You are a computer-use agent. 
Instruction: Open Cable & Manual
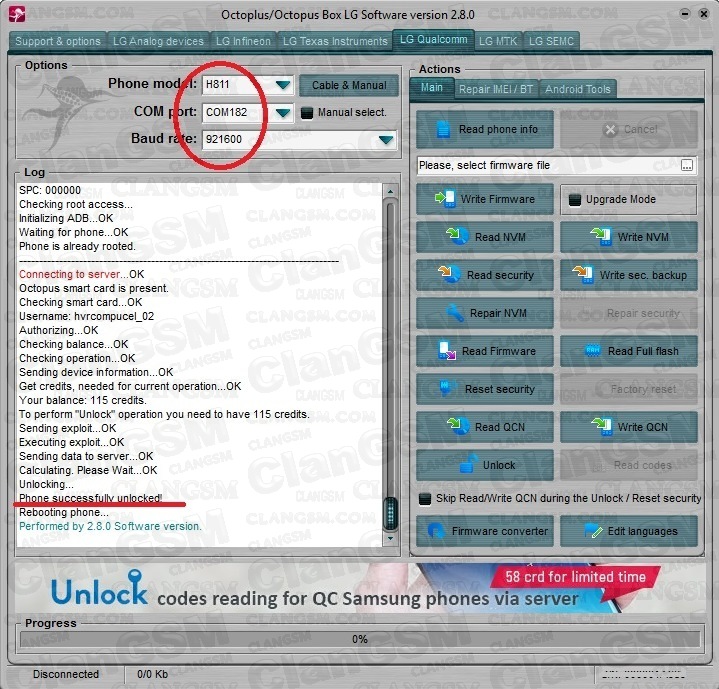(349, 85)
